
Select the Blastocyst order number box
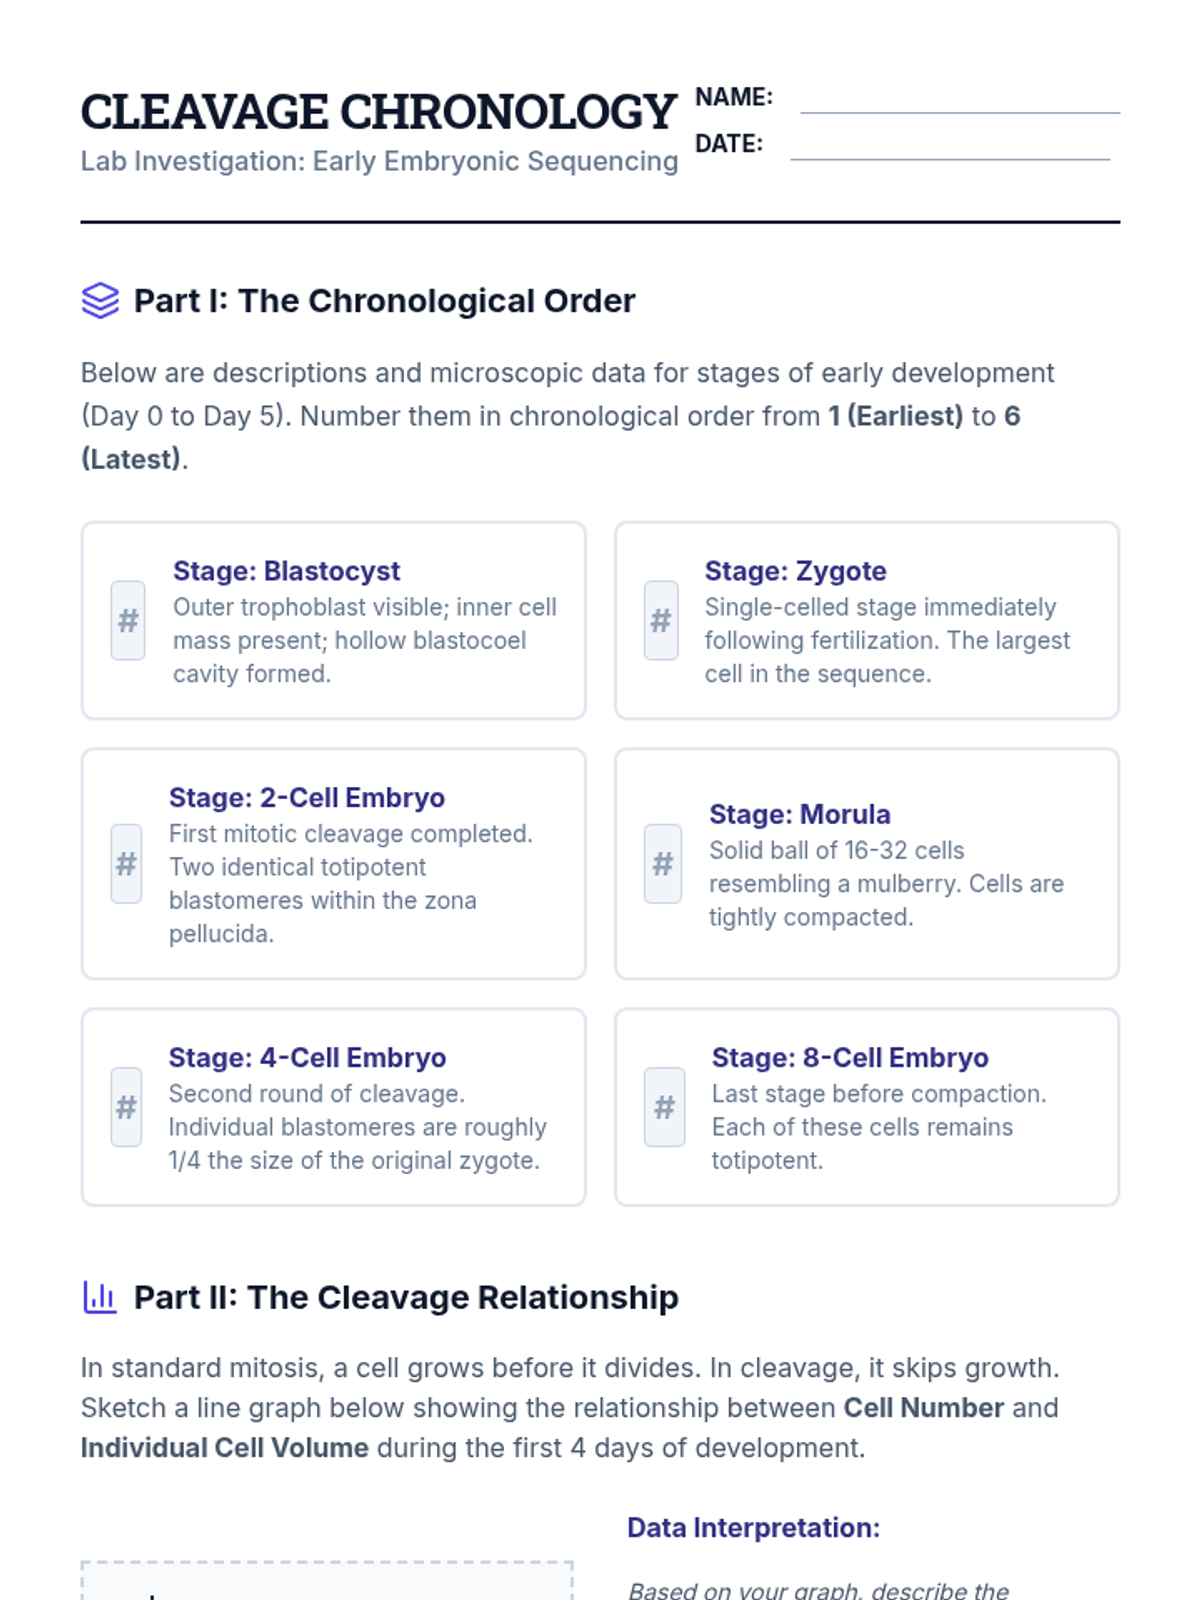point(128,621)
